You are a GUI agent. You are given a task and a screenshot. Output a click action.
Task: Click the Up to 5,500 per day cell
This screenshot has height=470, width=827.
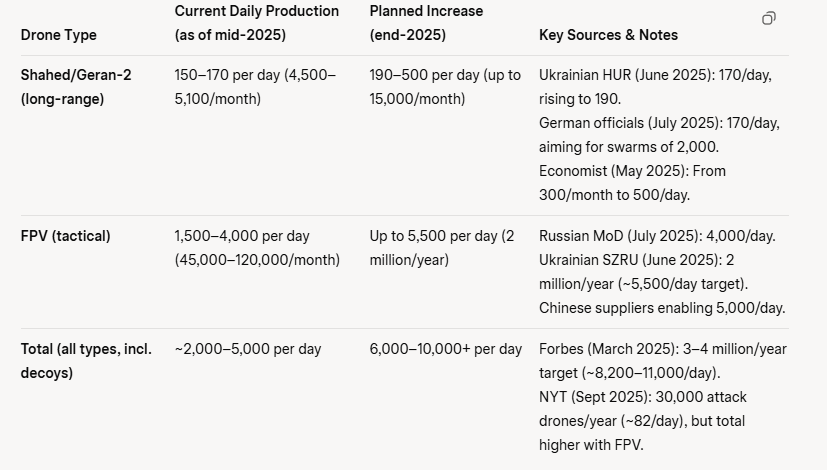441,248
